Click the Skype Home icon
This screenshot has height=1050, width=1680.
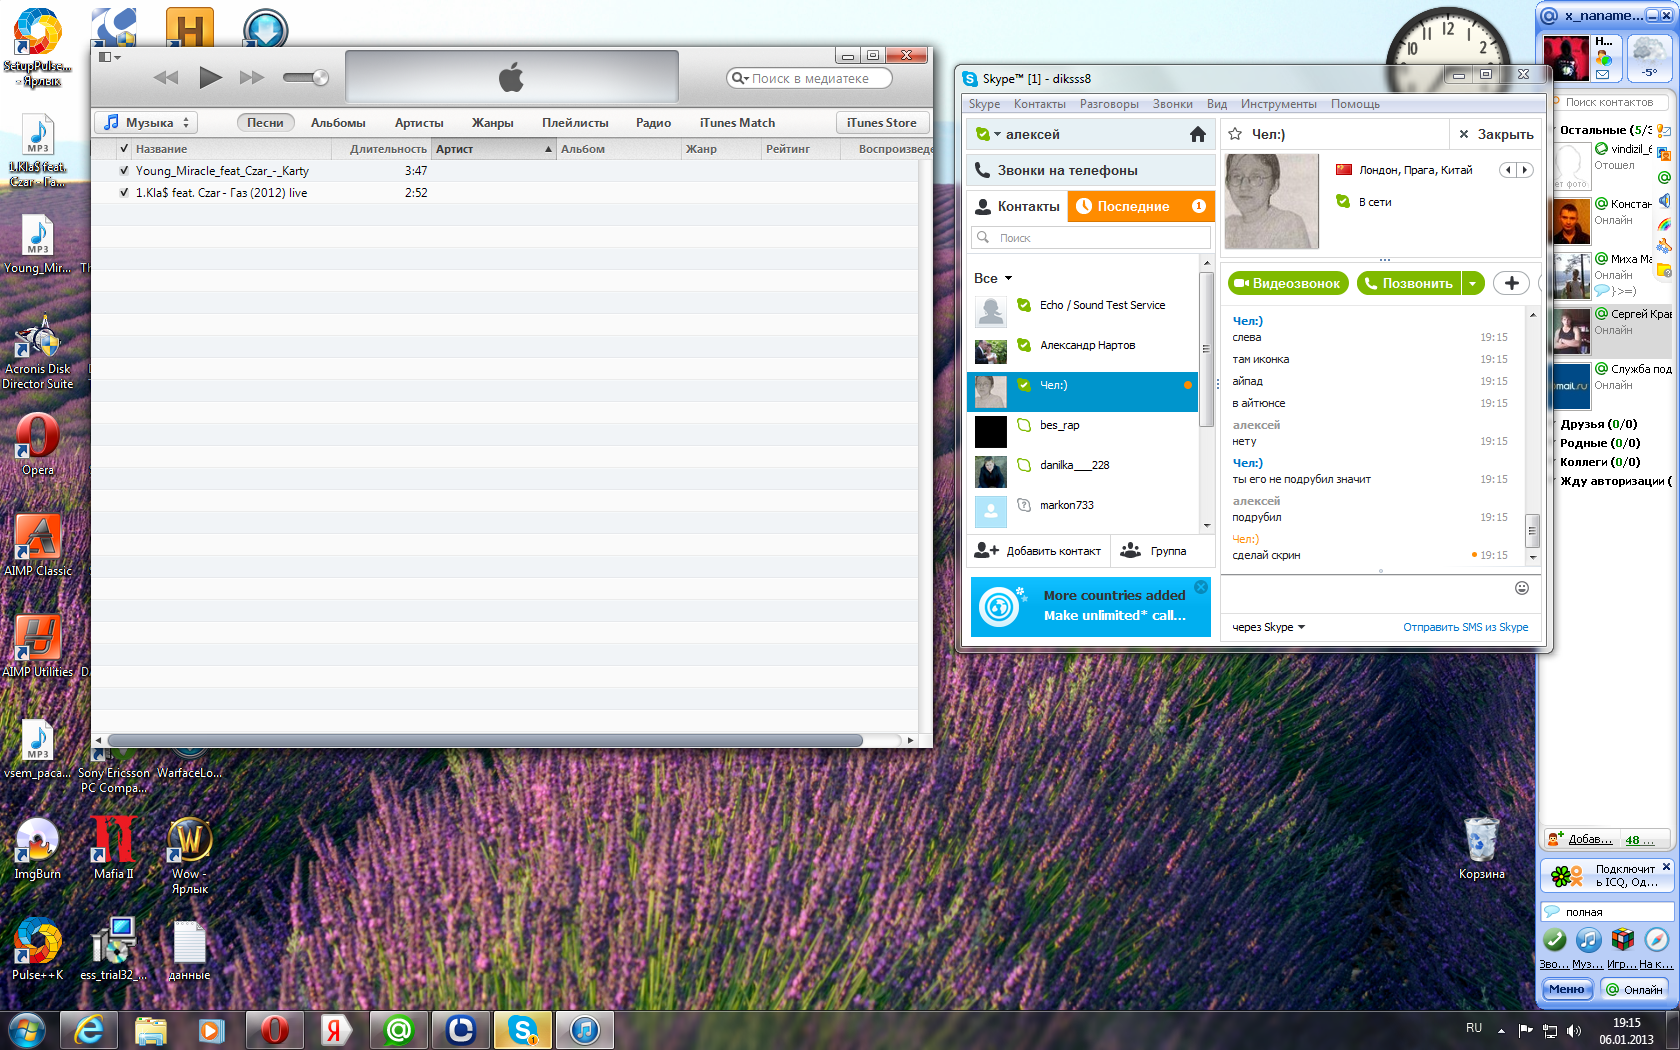click(1197, 134)
